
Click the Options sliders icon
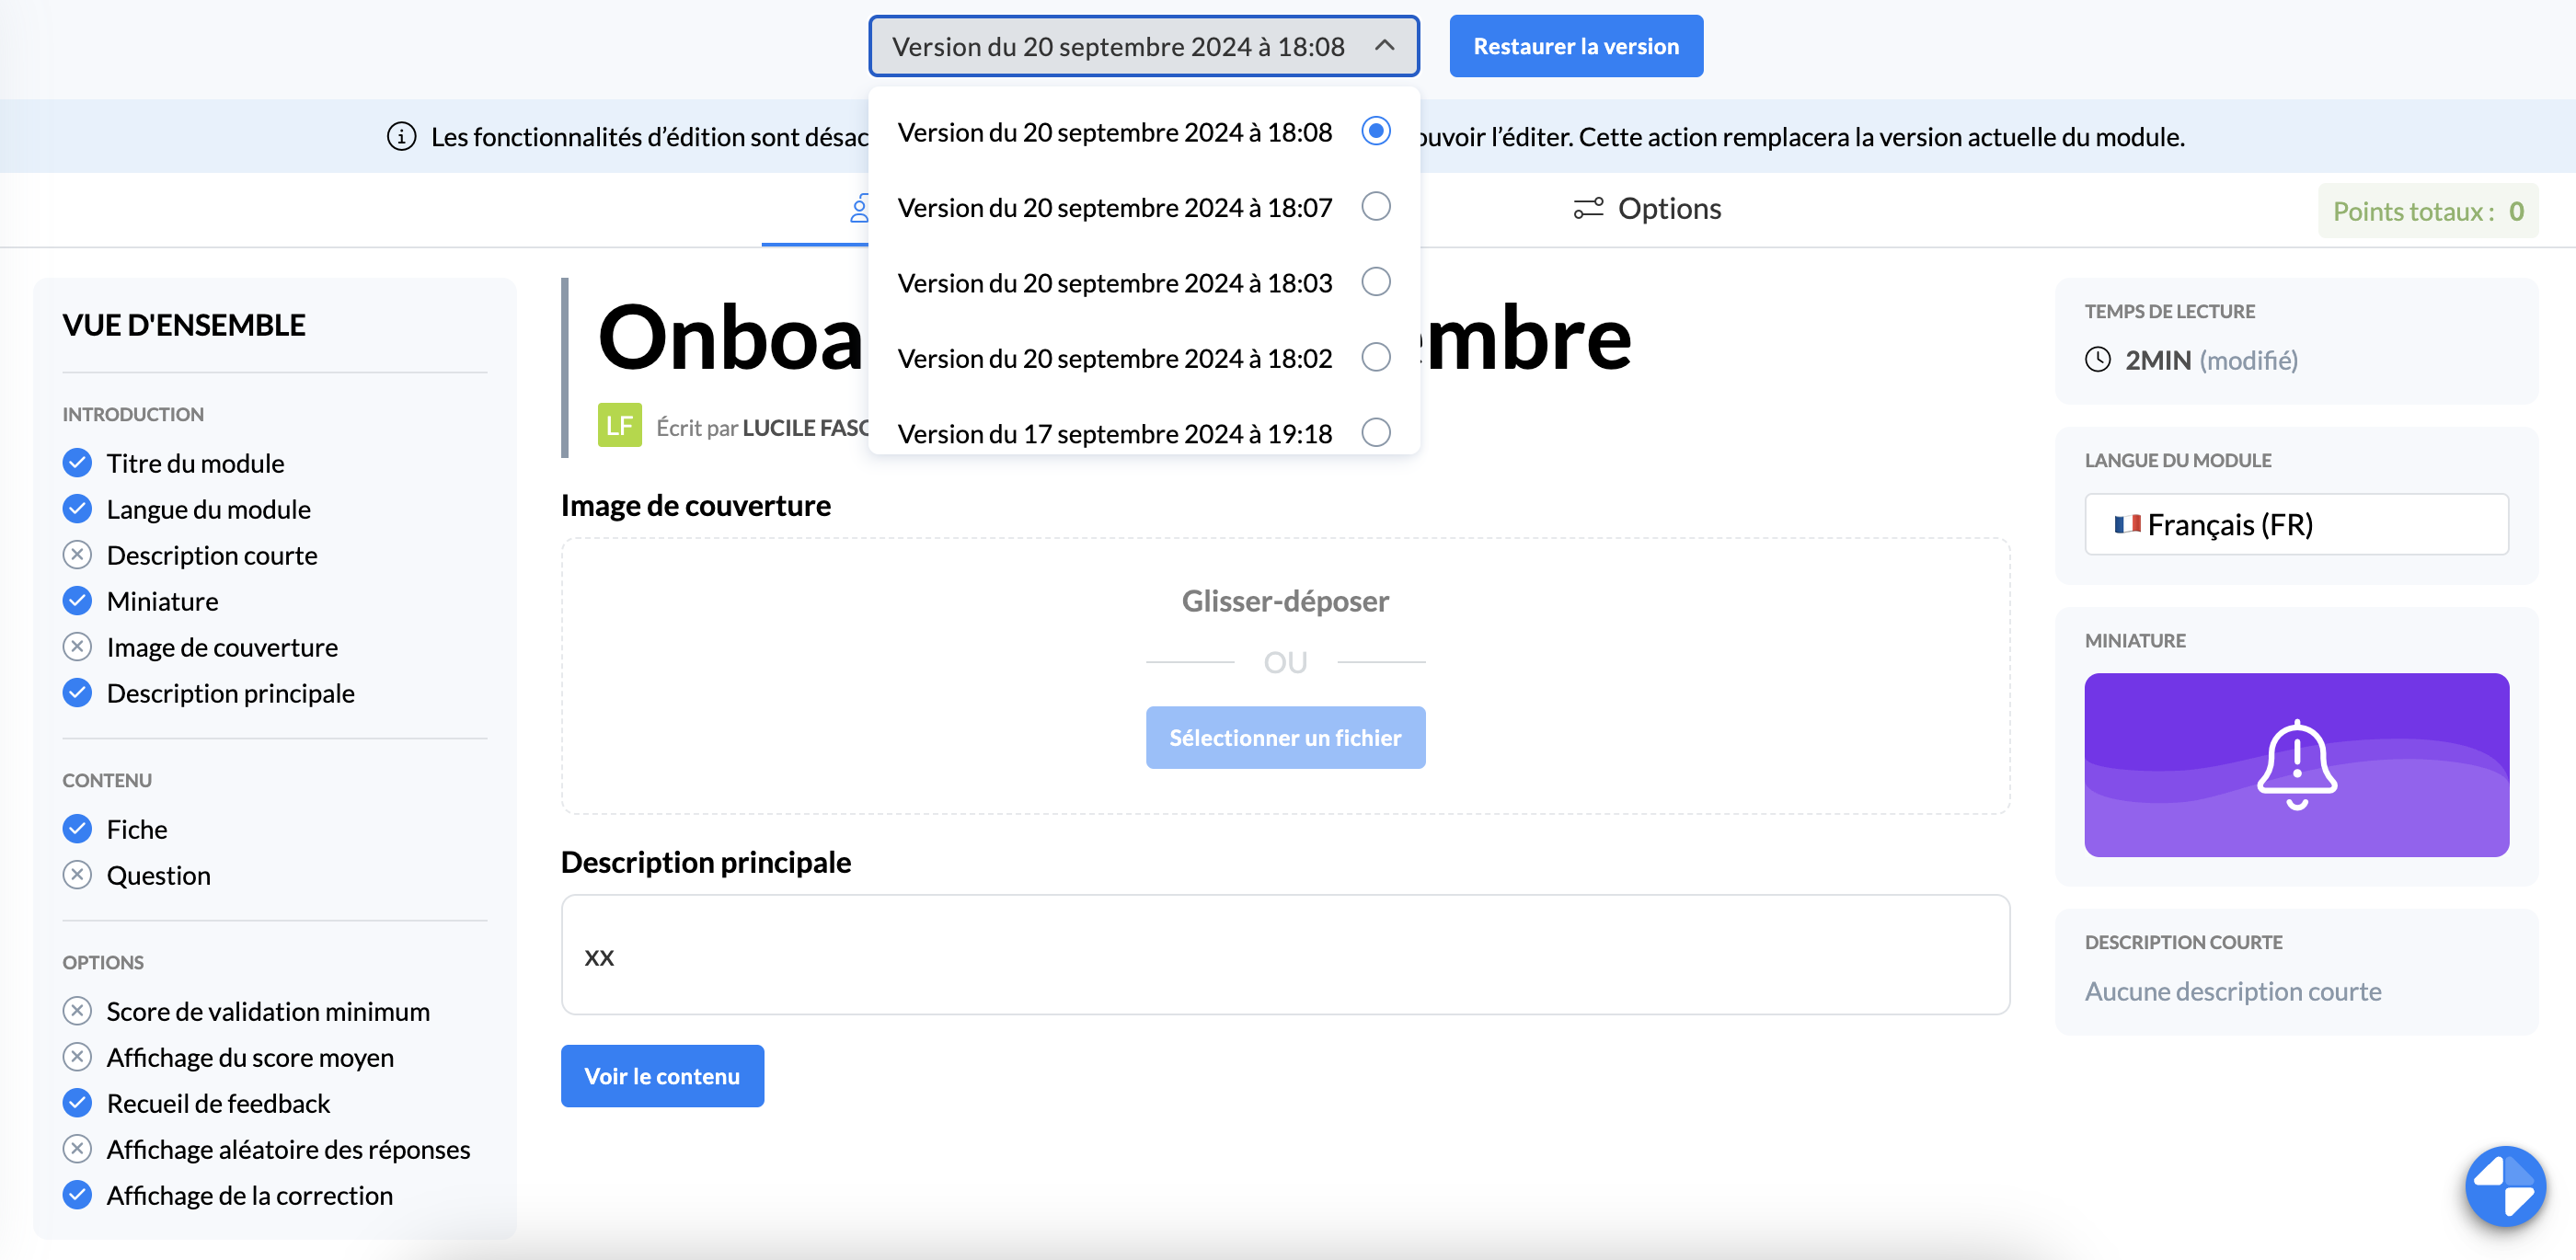1588,208
